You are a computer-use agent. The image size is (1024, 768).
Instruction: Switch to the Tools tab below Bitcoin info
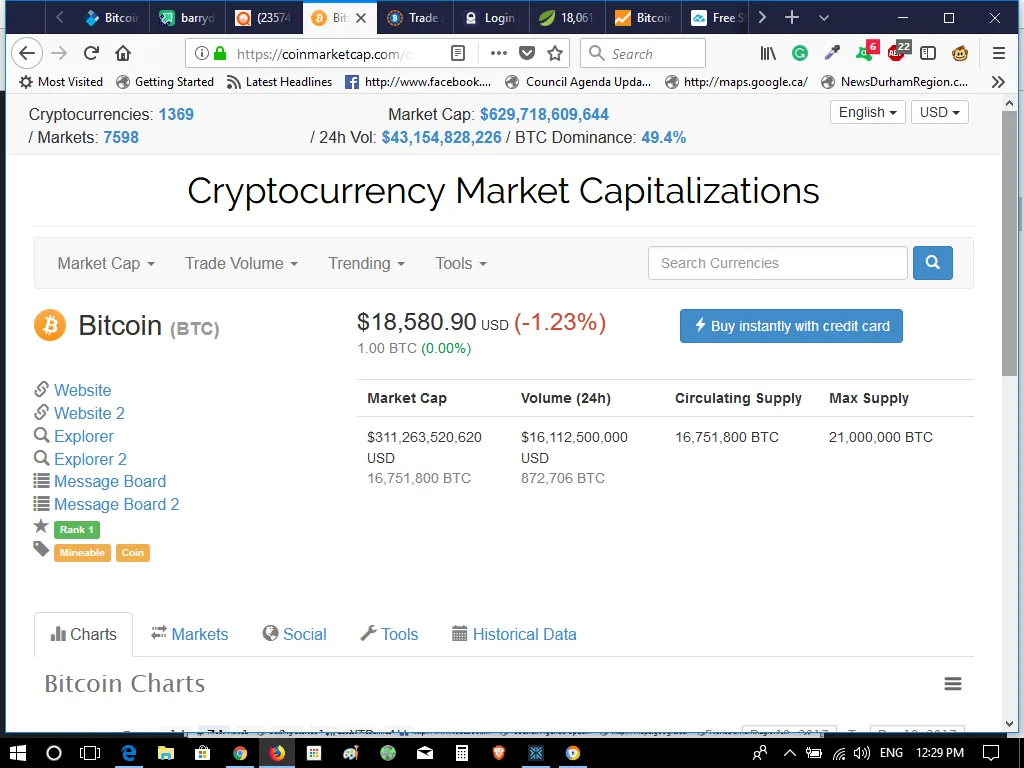[x=389, y=634]
